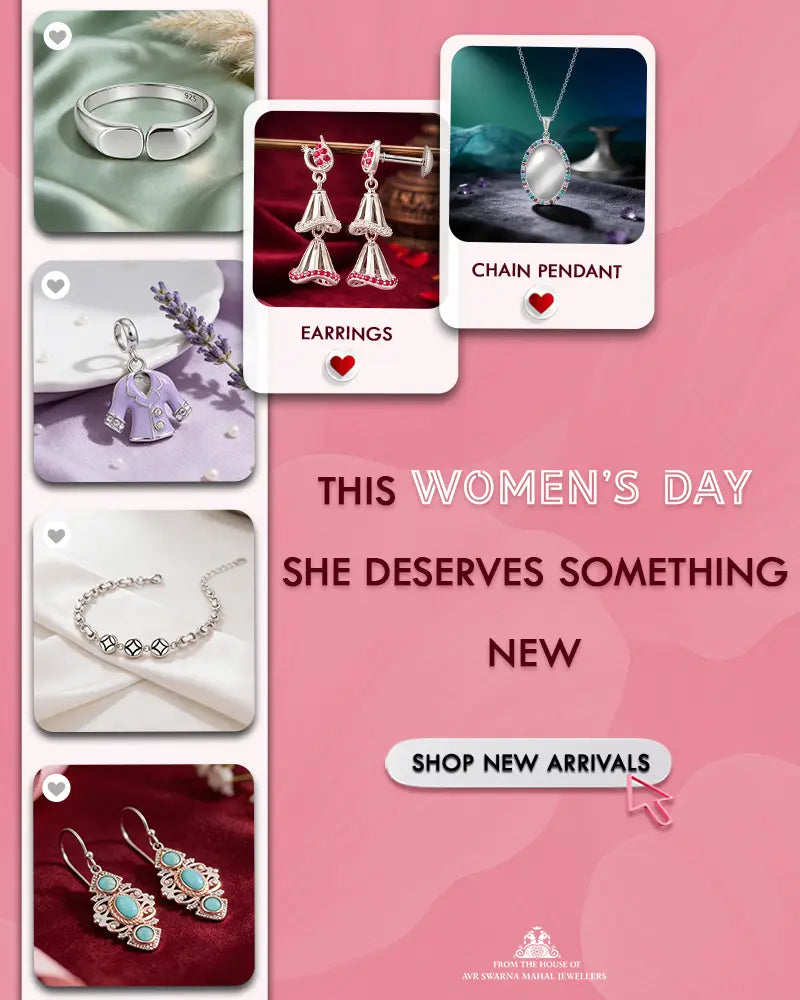Click the Women's Day headline text

[535, 489]
